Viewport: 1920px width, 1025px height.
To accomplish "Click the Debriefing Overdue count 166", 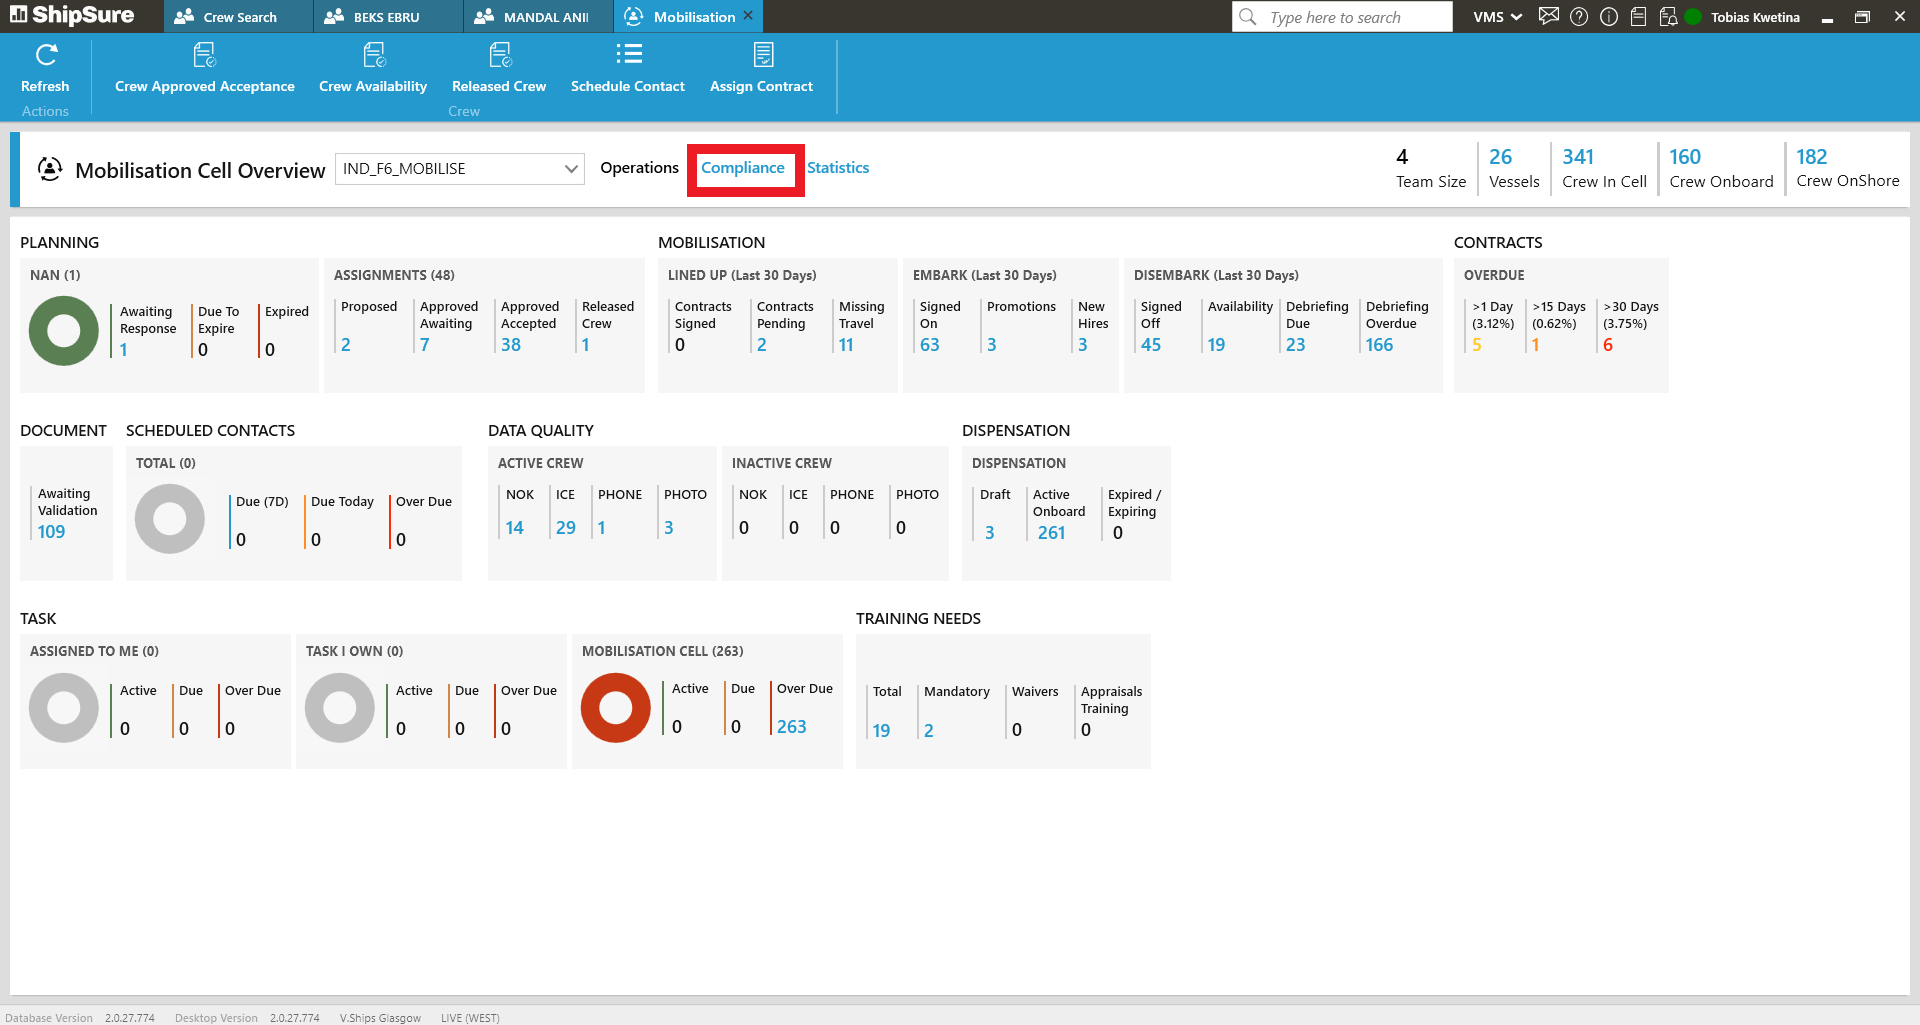I will click(1379, 345).
